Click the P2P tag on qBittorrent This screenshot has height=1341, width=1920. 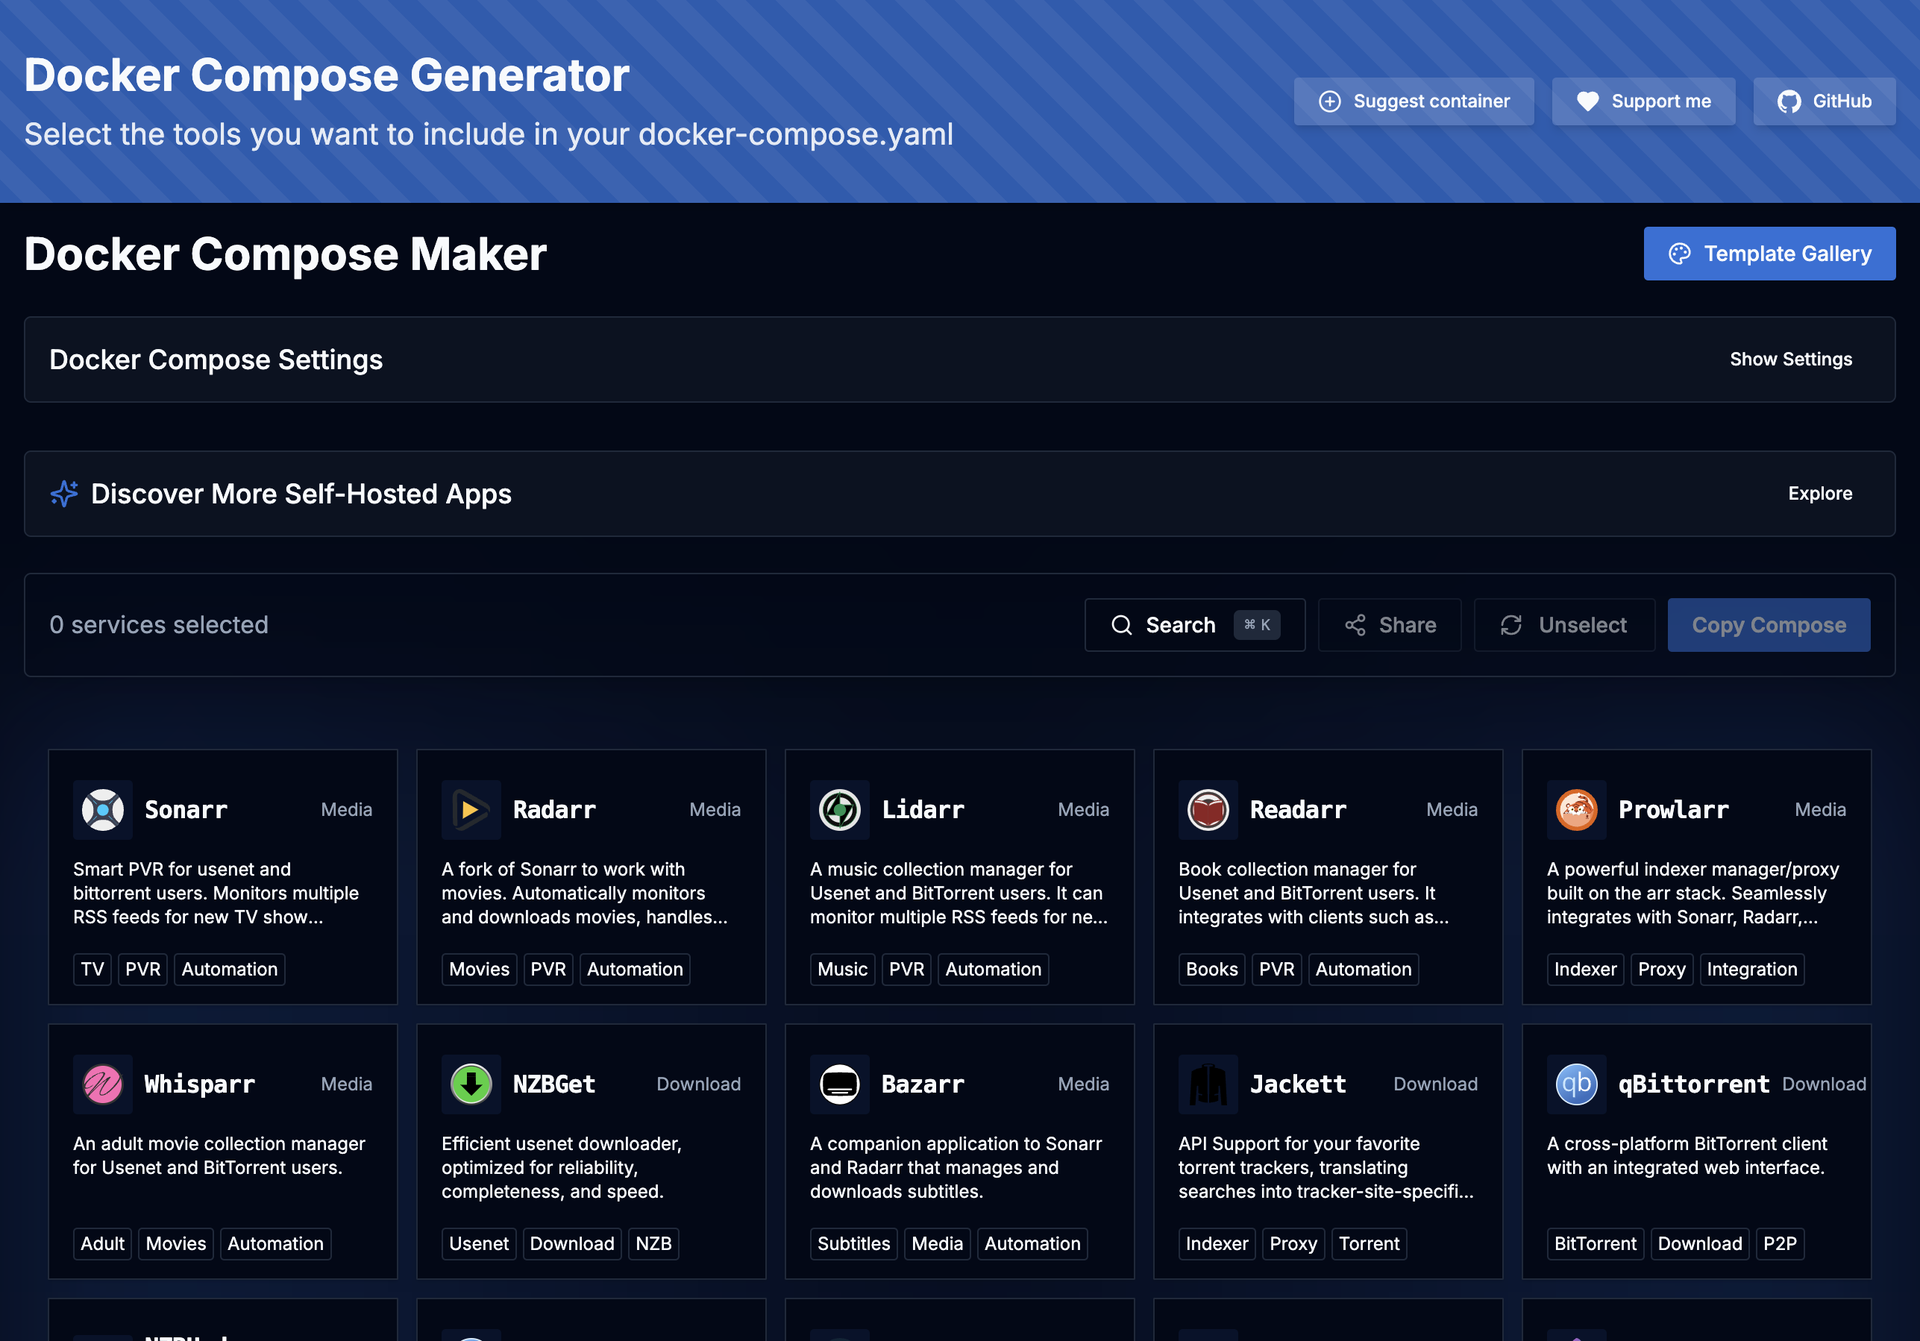[x=1780, y=1243]
